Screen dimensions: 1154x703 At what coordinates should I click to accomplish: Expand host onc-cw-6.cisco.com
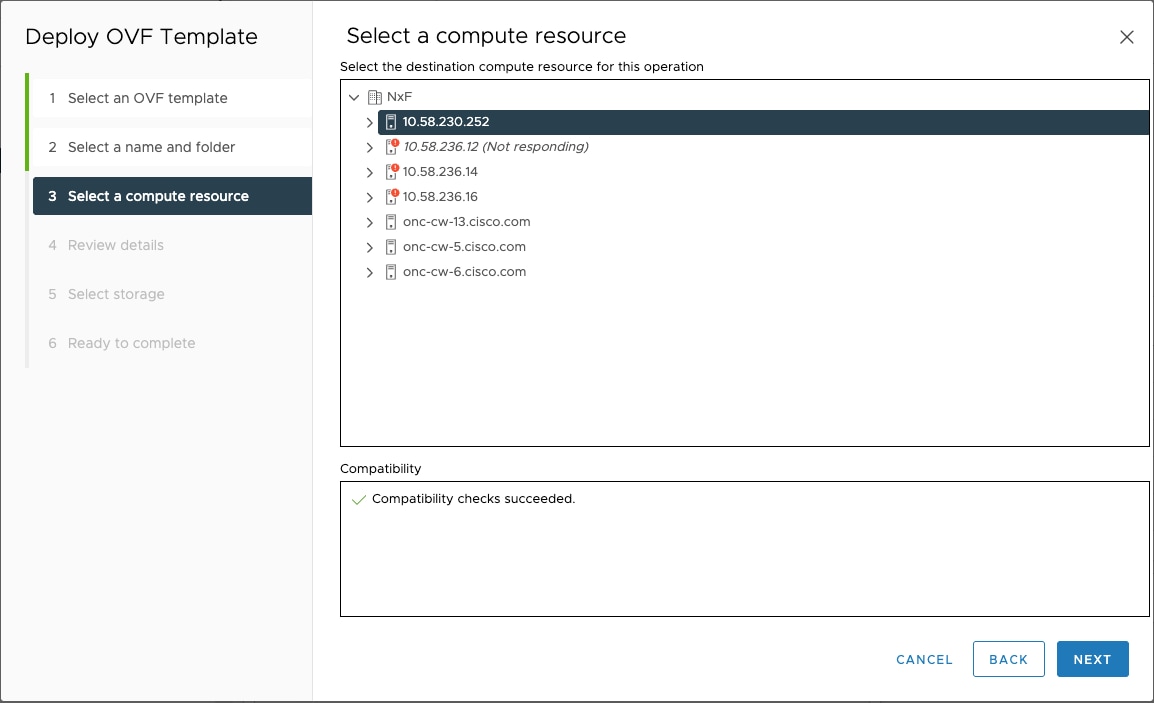(x=369, y=272)
